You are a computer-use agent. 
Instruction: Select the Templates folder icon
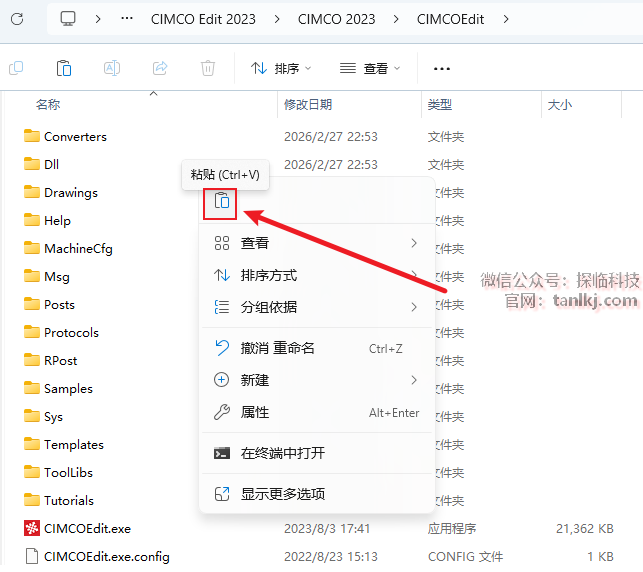click(32, 444)
